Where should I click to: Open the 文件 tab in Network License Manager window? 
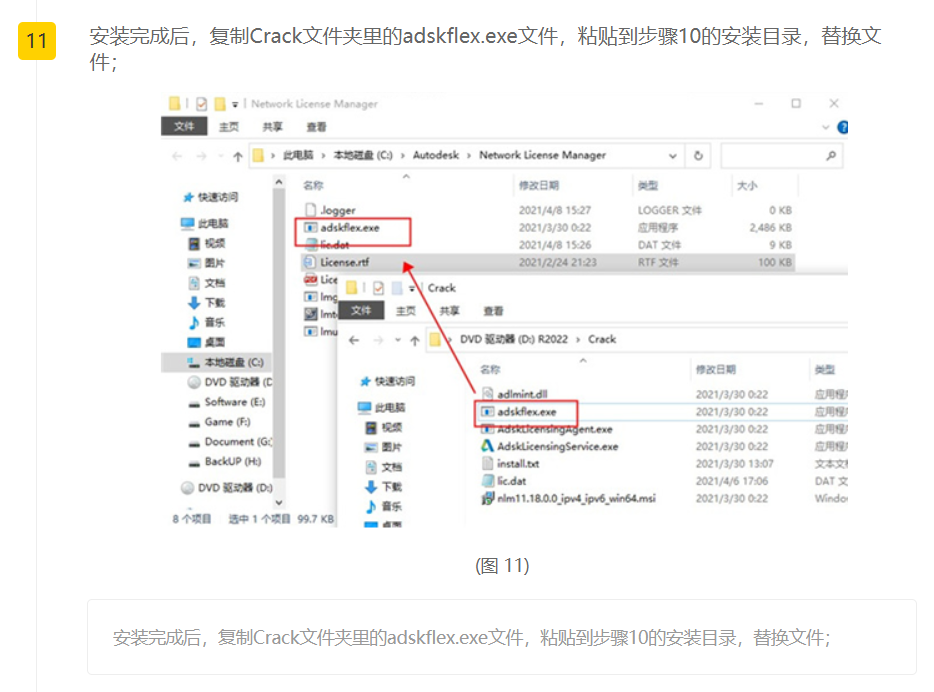pos(184,127)
